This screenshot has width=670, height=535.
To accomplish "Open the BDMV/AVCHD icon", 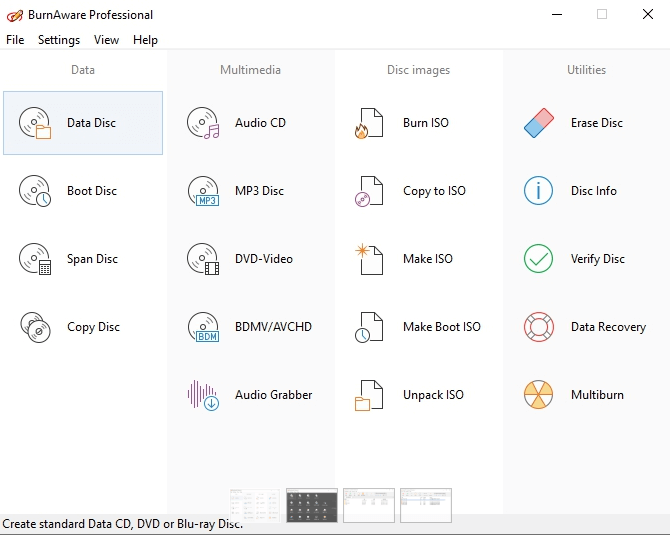I will point(203,327).
